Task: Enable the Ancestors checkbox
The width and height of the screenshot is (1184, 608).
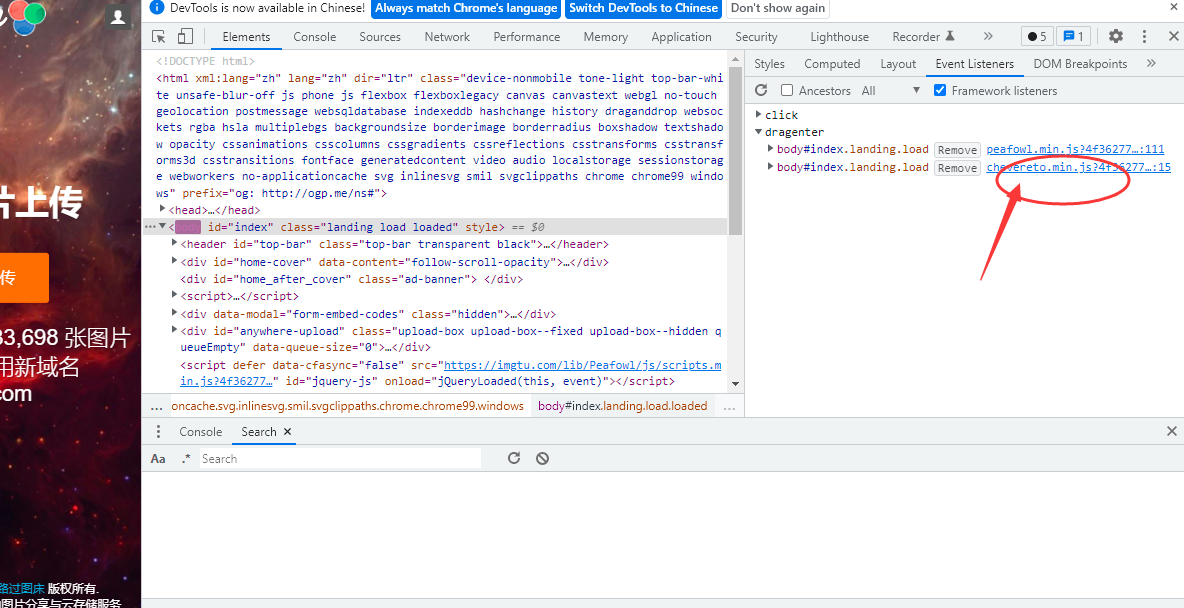Action: (787, 90)
